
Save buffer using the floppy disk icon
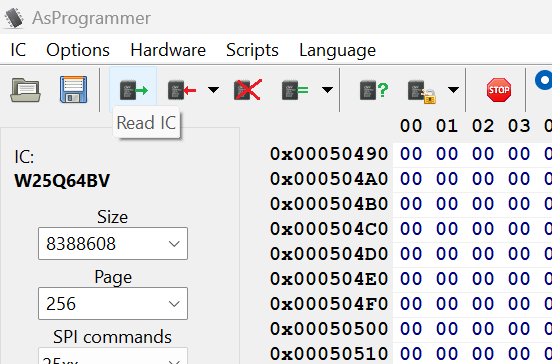point(73,89)
